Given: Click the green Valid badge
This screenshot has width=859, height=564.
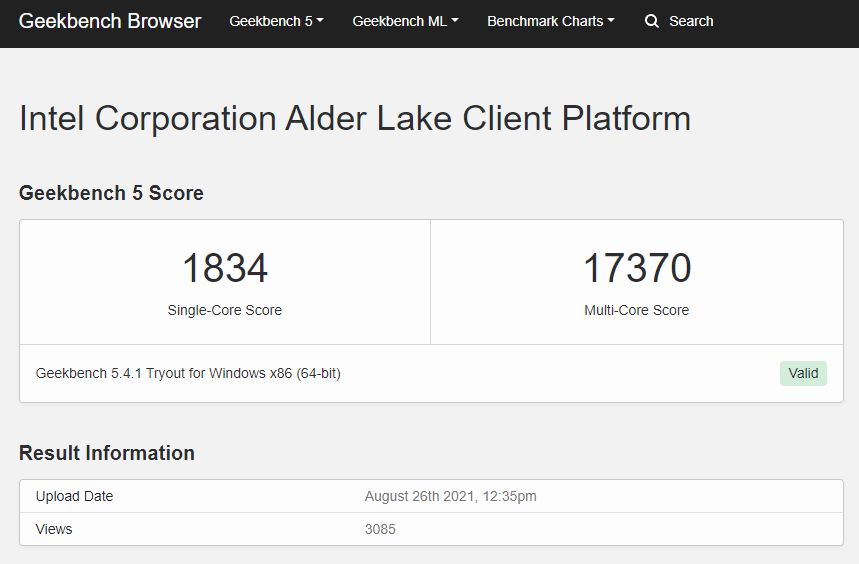Looking at the screenshot, I should pos(803,373).
